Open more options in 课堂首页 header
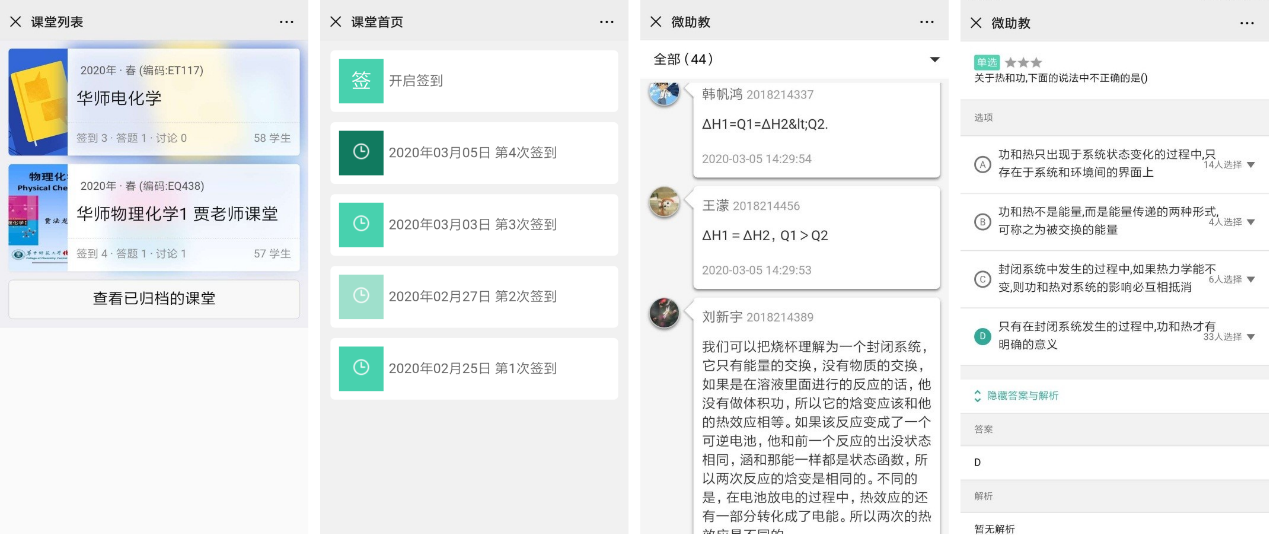This screenshot has height=535, width=1270. [607, 22]
